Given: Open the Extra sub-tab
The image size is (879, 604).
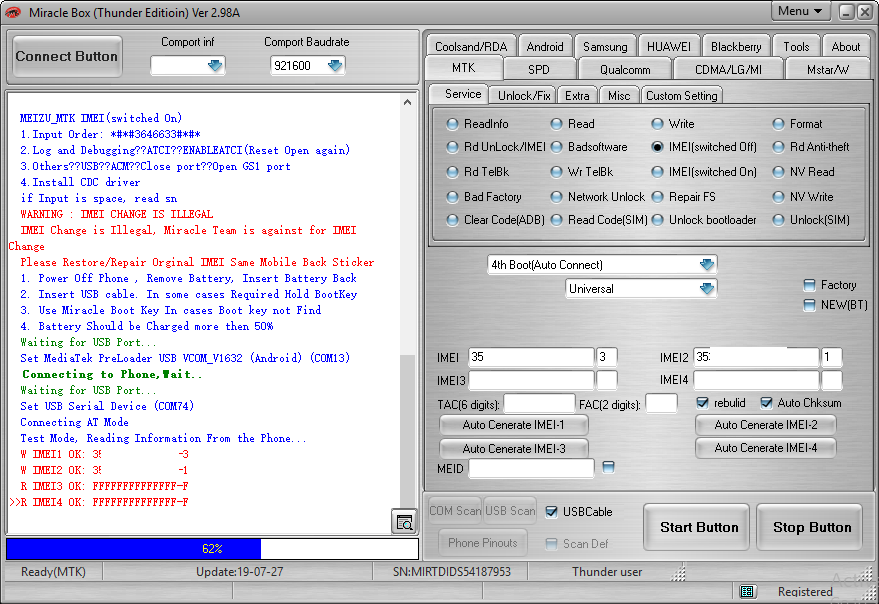Looking at the screenshot, I should (x=577, y=96).
